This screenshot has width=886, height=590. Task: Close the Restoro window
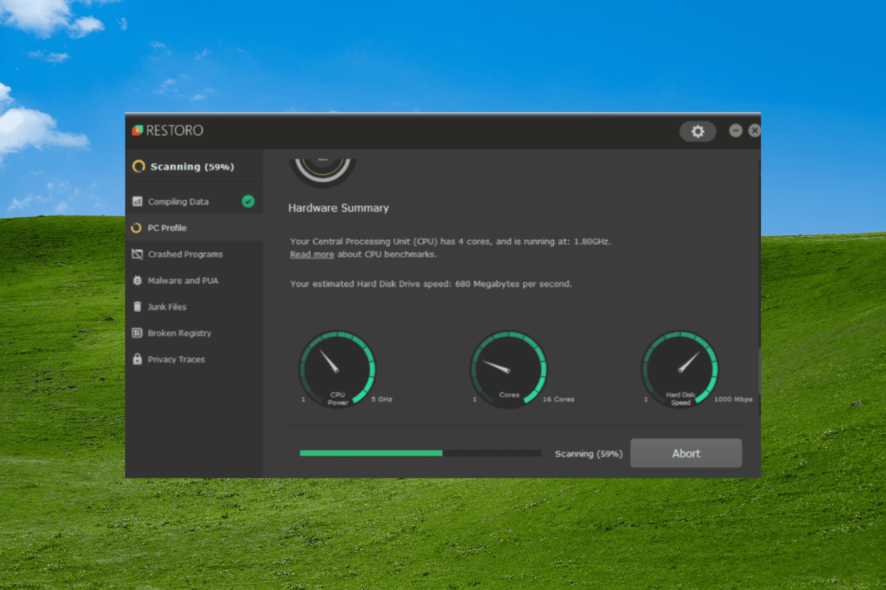pos(754,131)
